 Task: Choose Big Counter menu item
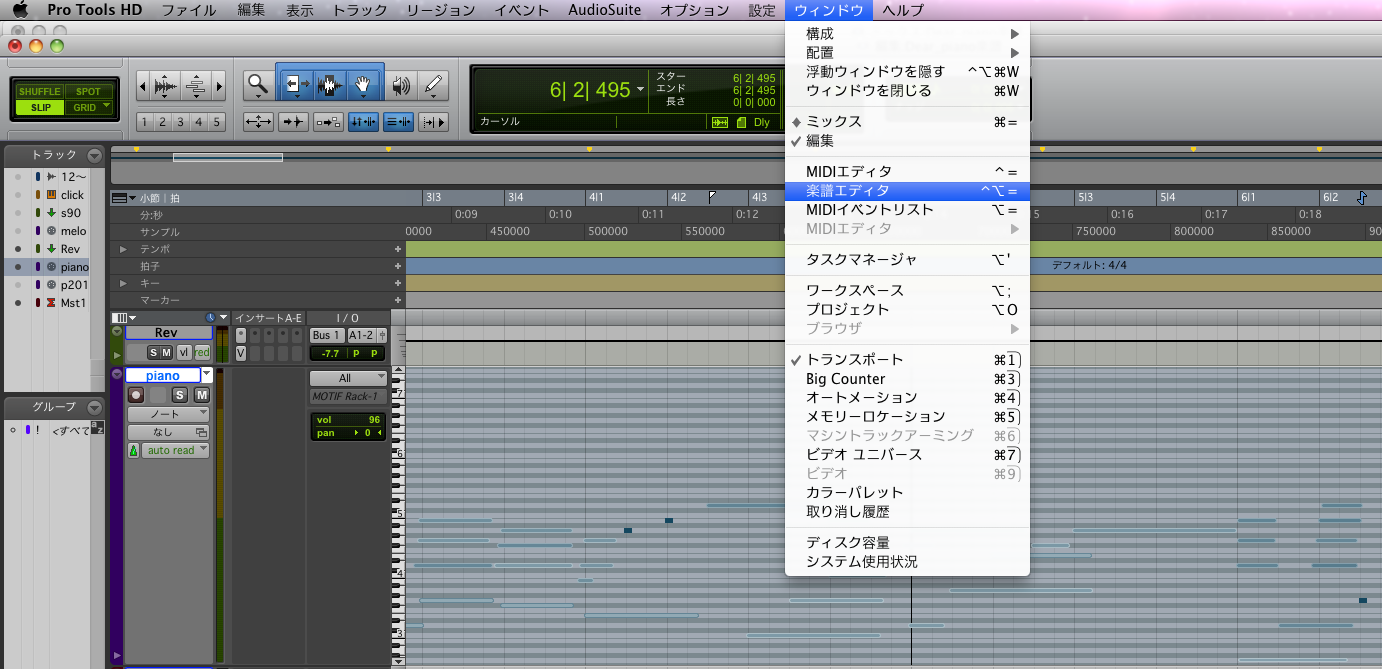coord(907,379)
